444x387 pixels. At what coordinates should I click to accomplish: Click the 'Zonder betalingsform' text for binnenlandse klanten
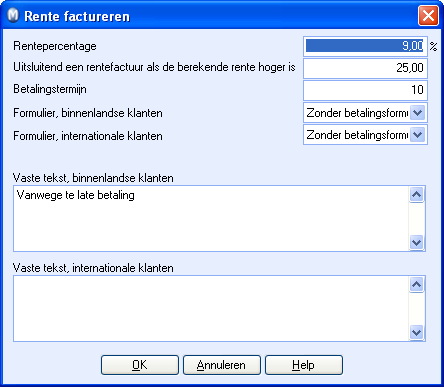357,113
